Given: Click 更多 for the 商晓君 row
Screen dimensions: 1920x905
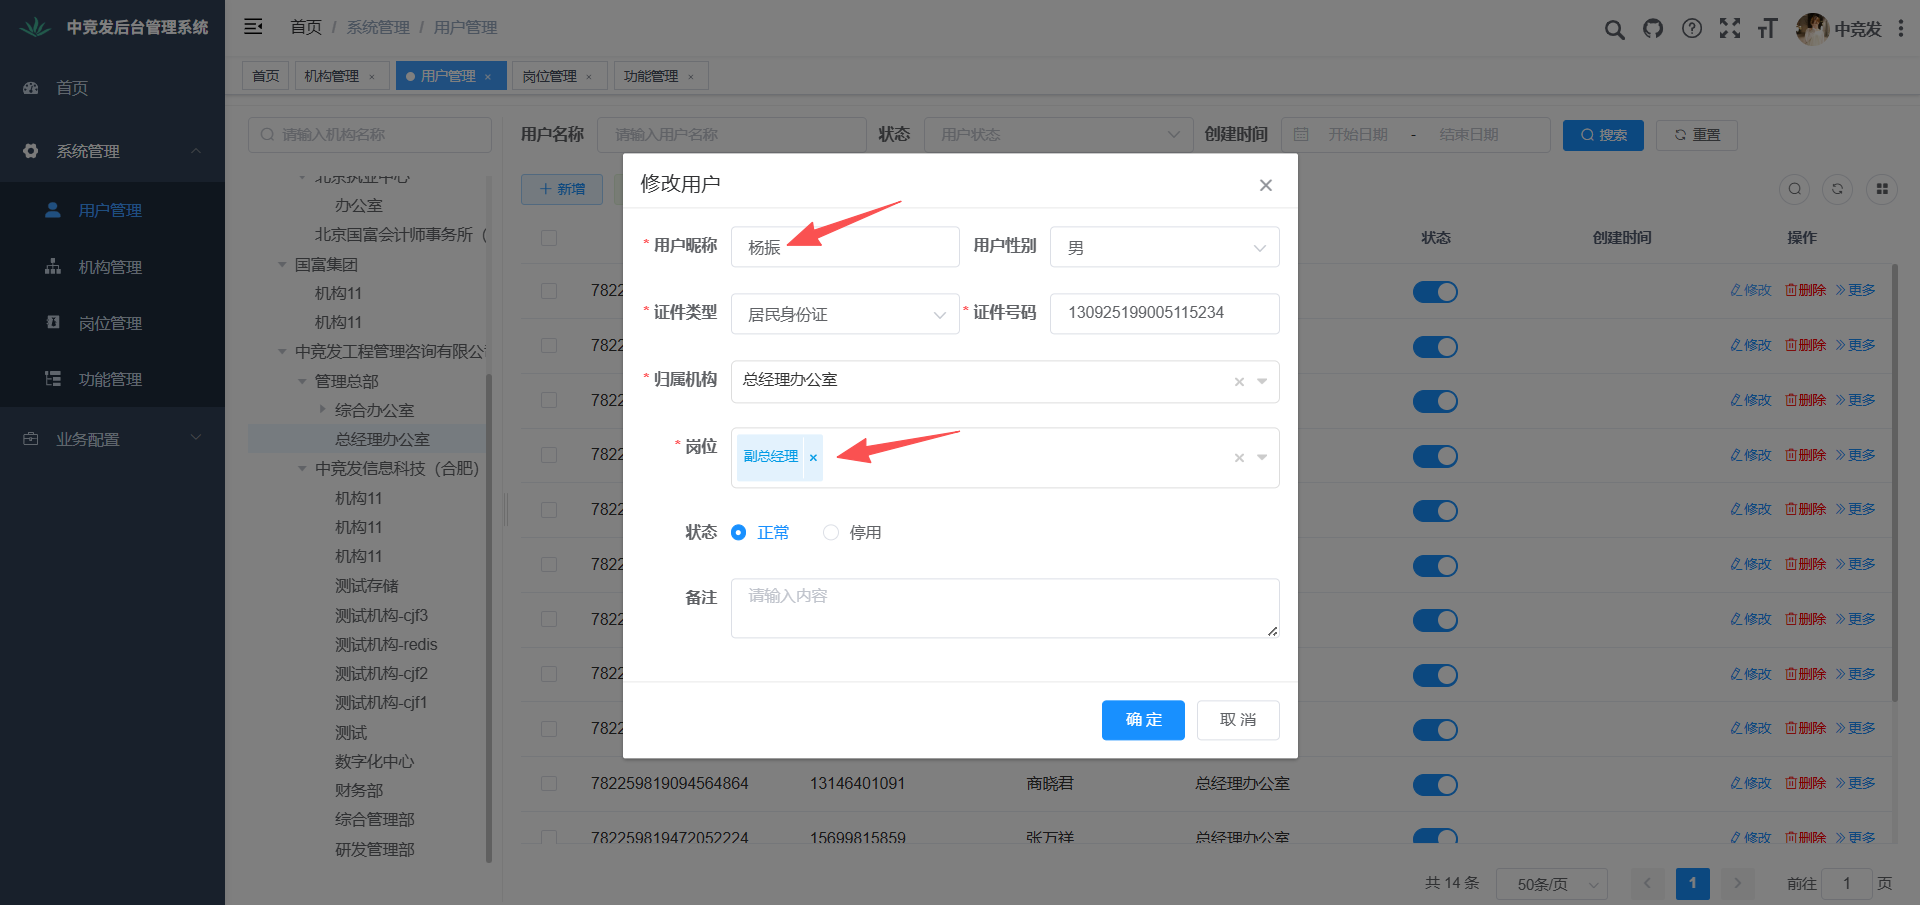Looking at the screenshot, I should [1856, 783].
